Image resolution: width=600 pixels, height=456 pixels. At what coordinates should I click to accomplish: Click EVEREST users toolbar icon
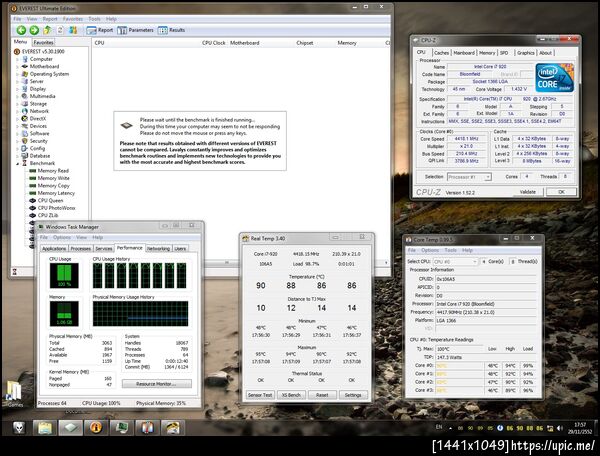[73, 30]
